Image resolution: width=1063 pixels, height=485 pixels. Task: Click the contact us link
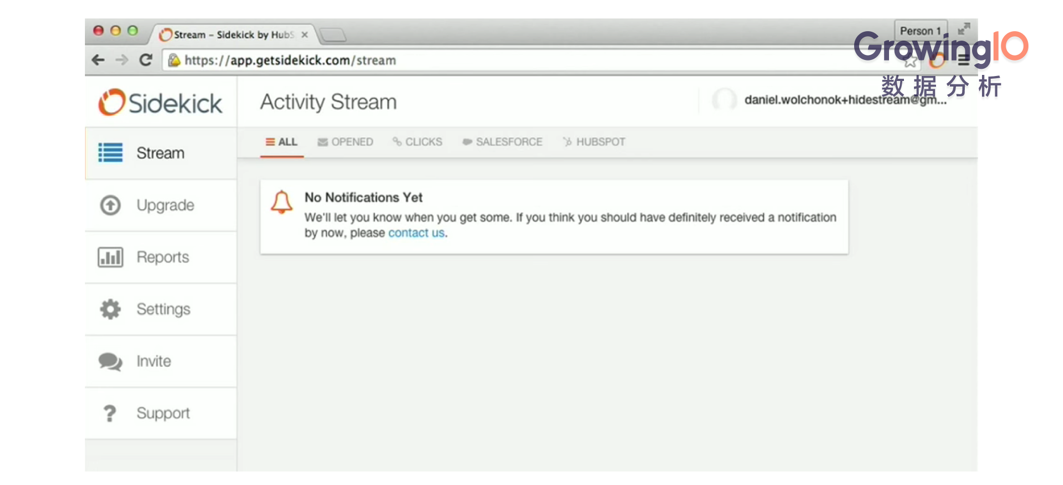pyautogui.click(x=416, y=233)
